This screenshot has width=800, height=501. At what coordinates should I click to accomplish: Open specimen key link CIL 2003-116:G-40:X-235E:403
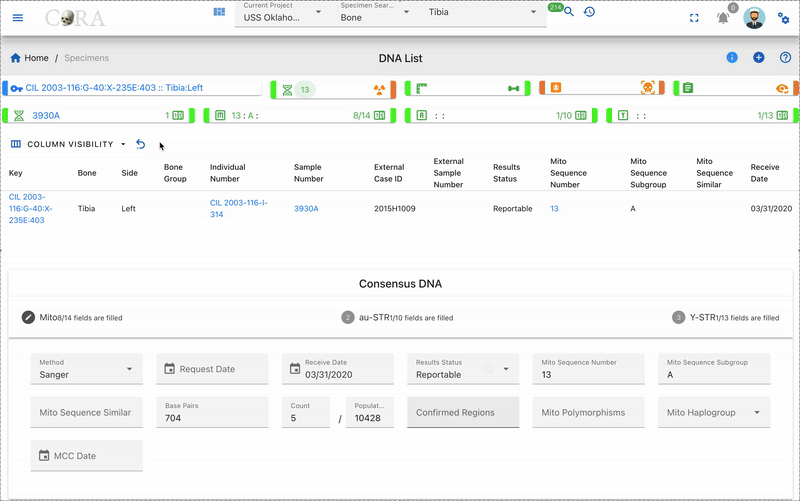[31, 209]
